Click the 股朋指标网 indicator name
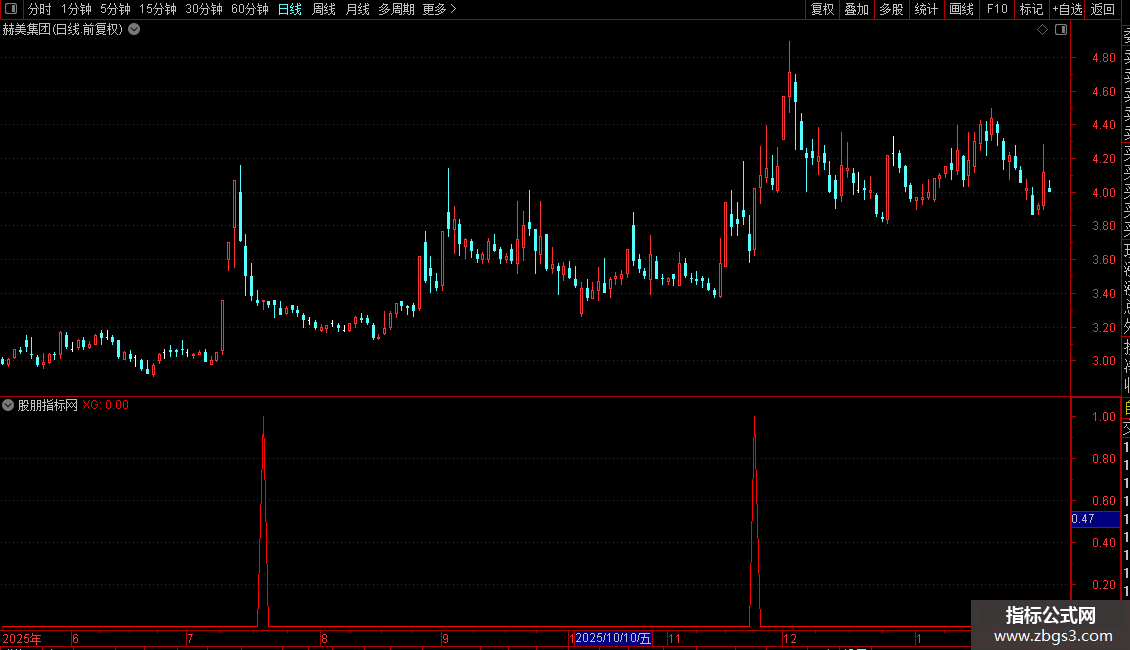Viewport: 1130px width, 650px height. point(48,406)
